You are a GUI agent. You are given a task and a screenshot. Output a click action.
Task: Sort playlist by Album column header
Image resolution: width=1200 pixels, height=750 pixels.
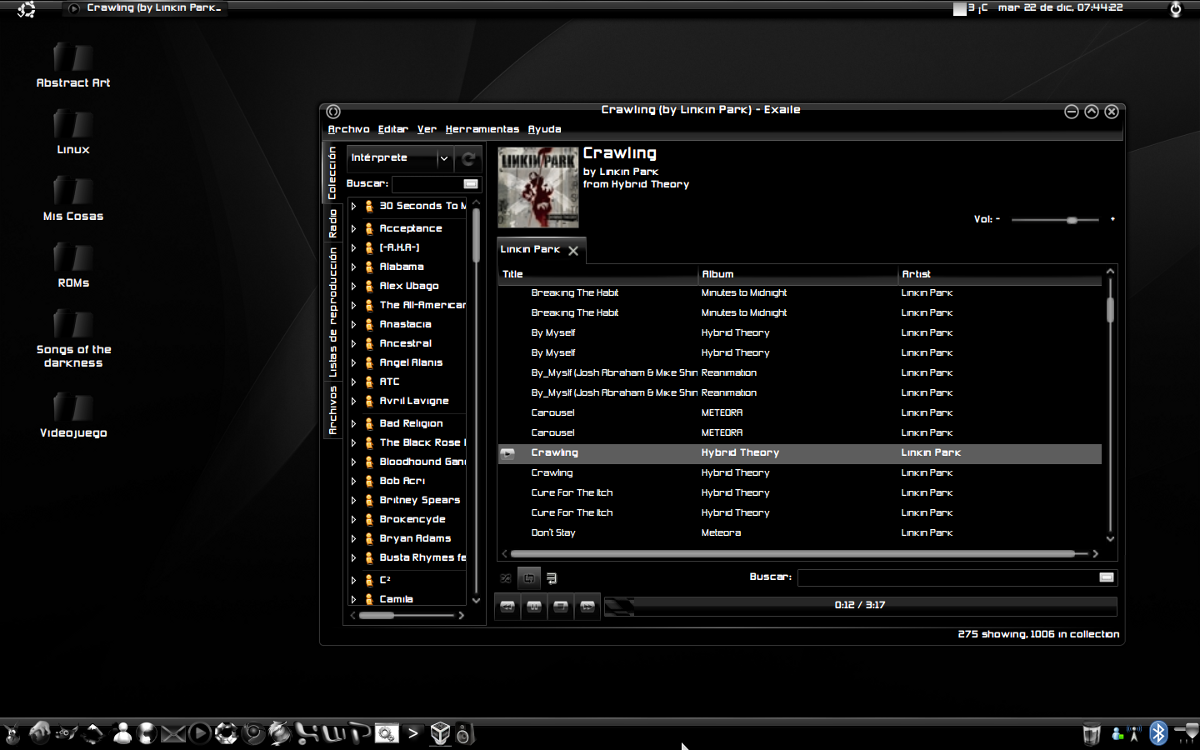coord(798,274)
